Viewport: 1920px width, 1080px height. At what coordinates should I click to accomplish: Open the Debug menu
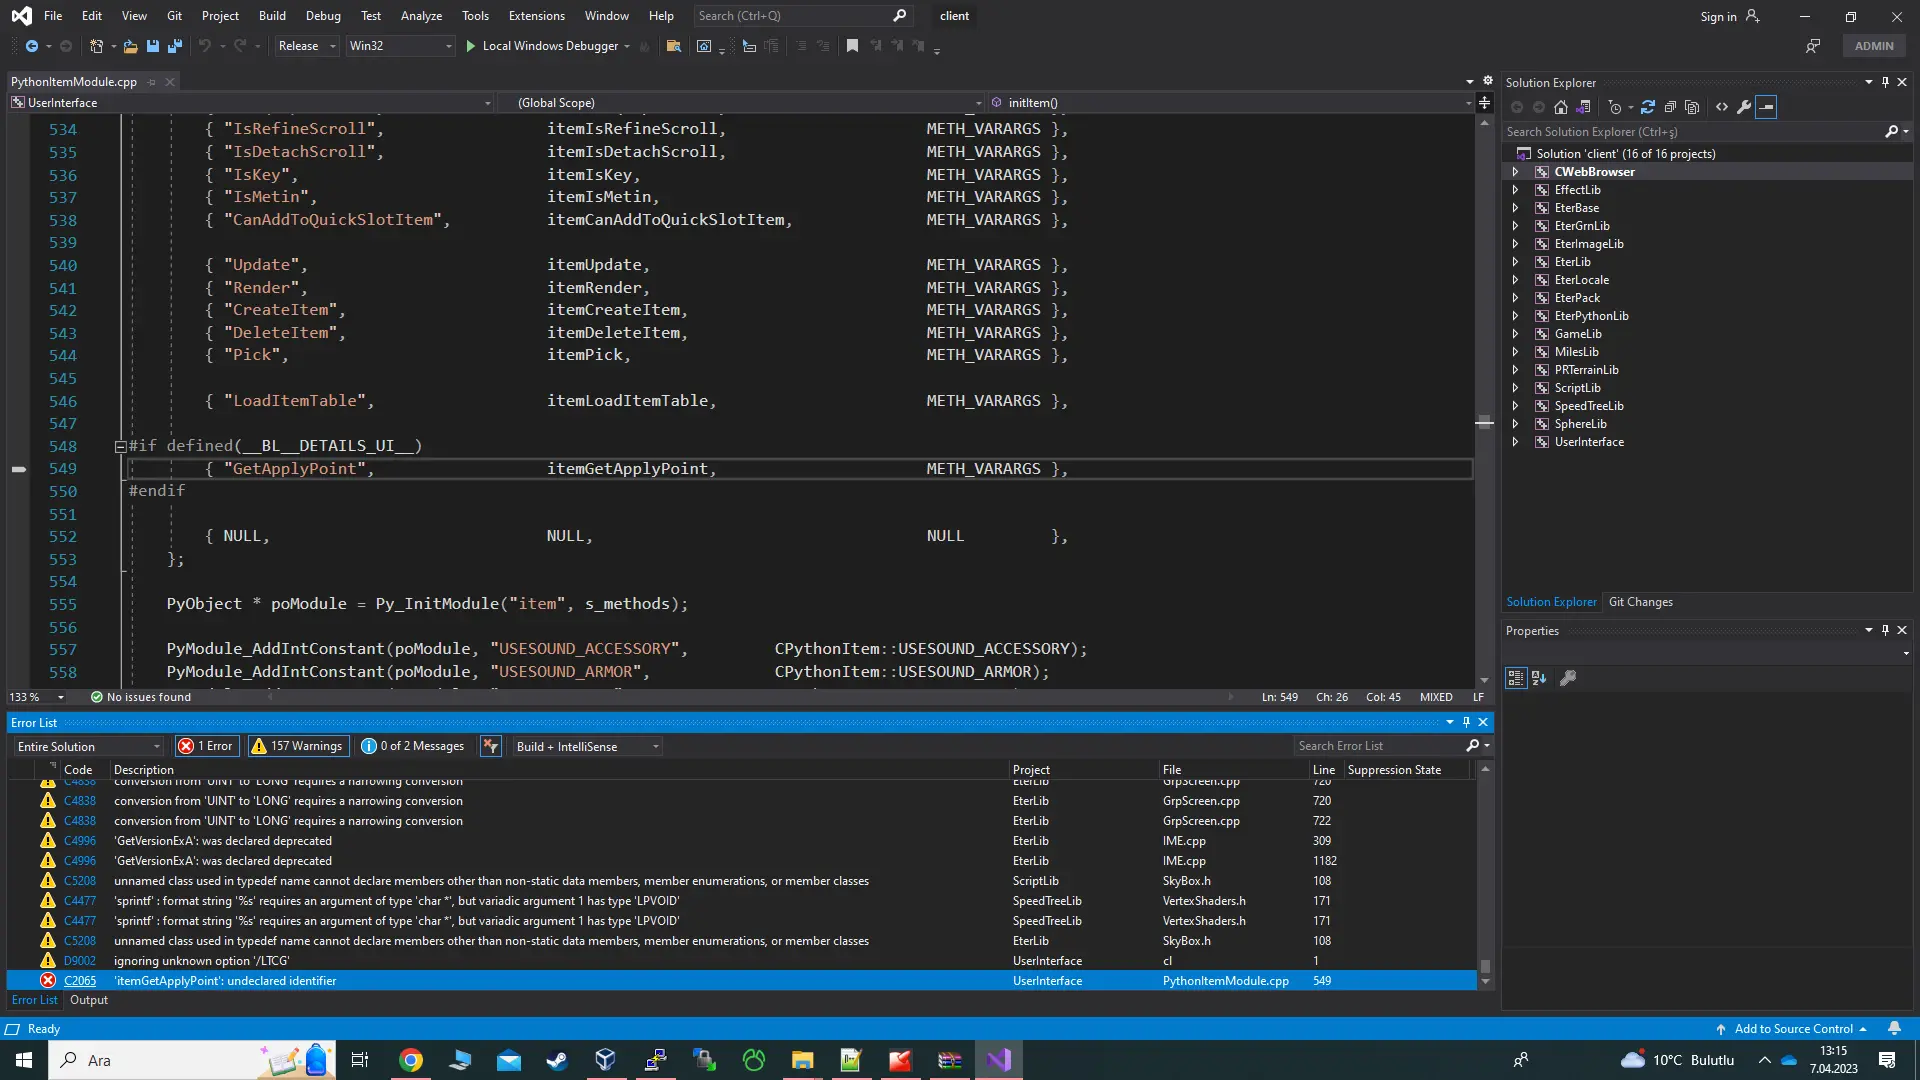point(322,16)
